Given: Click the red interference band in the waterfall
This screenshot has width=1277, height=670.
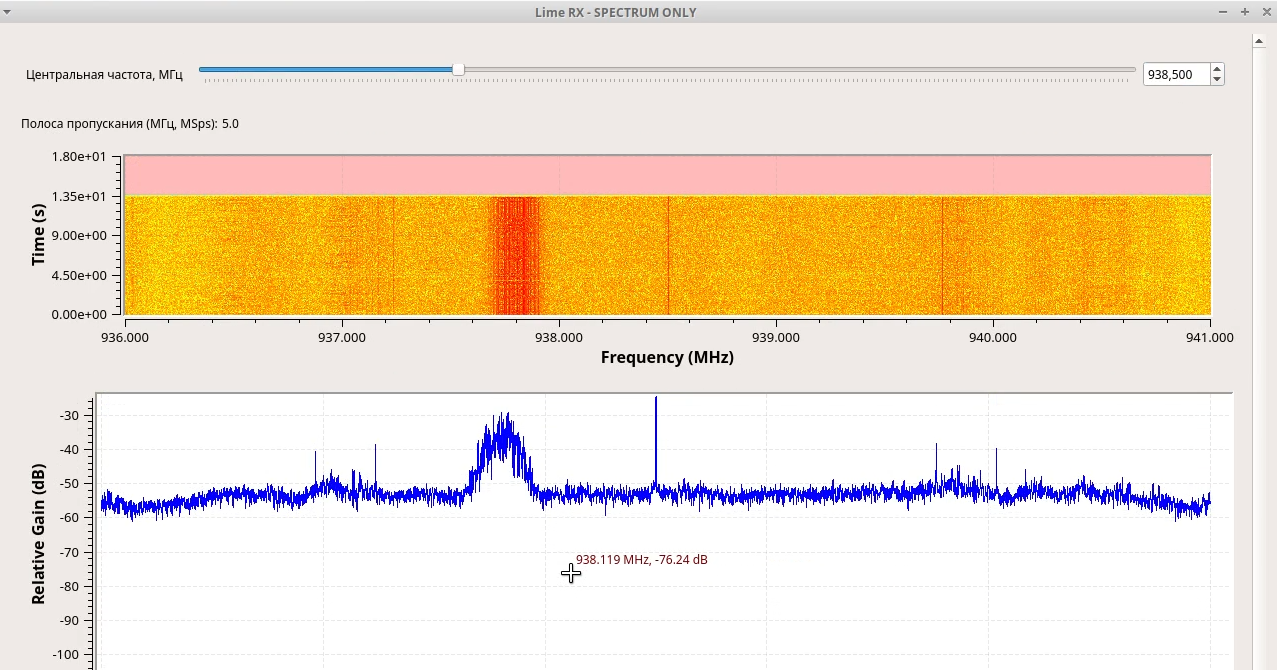Looking at the screenshot, I should 515,250.
